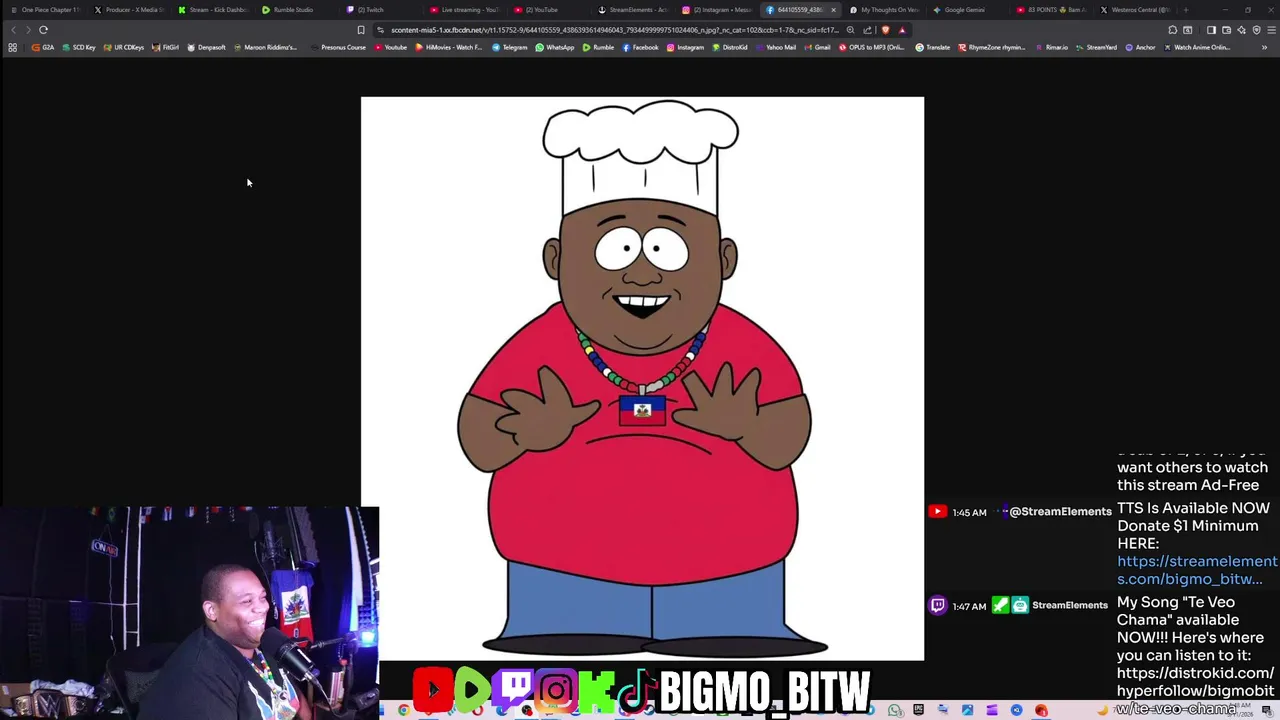
Task: Switch to the My Thoughts On tab
Action: tap(886, 10)
